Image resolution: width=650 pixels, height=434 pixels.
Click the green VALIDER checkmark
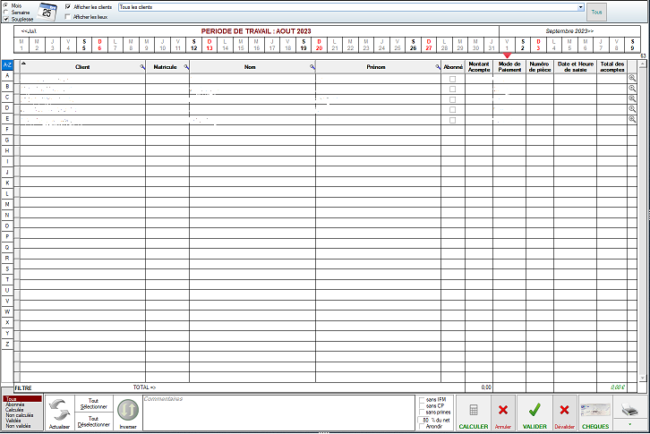pyautogui.click(x=535, y=409)
